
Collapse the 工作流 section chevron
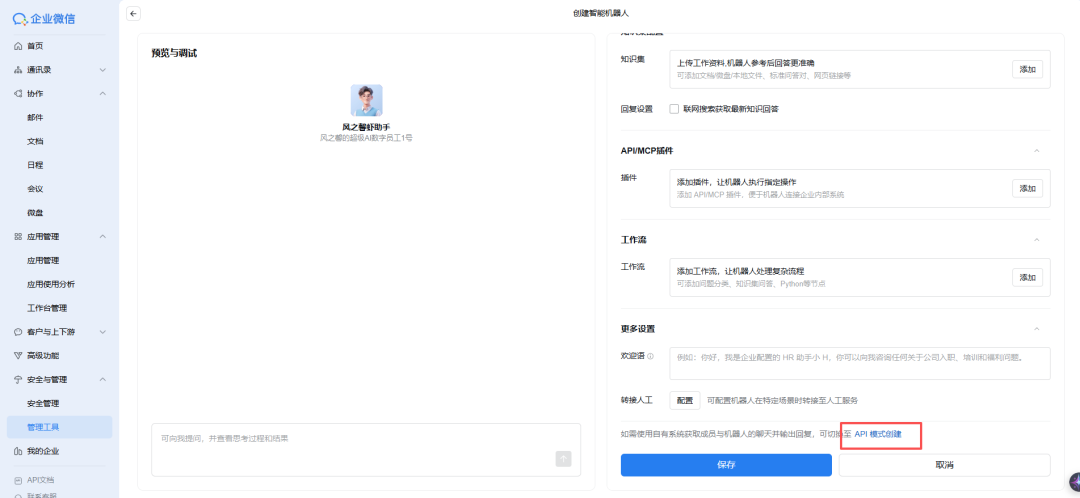(1037, 240)
